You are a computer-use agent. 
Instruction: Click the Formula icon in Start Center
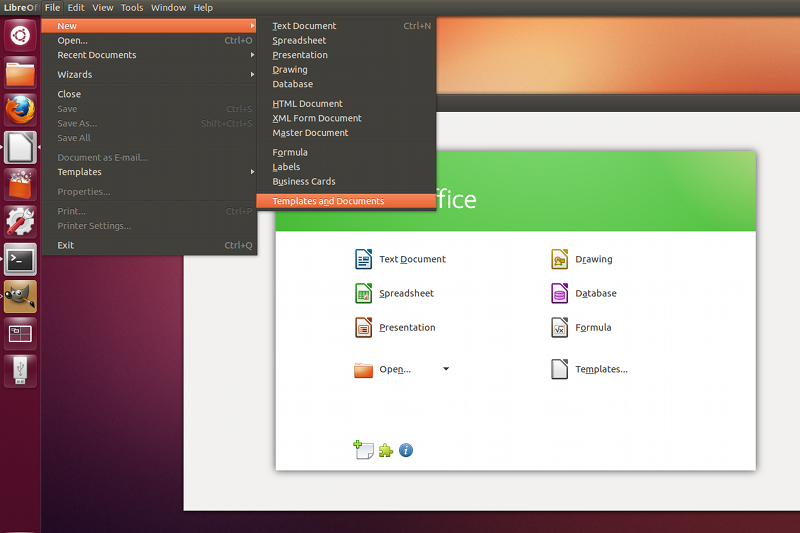pyautogui.click(x=559, y=327)
